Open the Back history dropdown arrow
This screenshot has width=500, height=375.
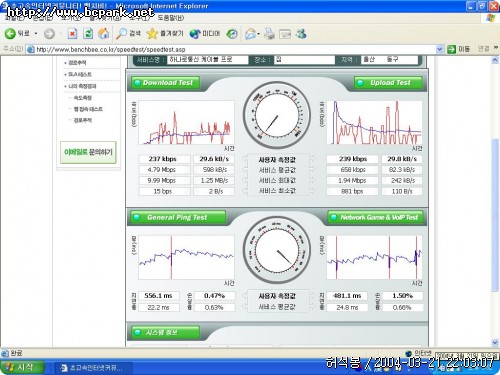[36, 34]
